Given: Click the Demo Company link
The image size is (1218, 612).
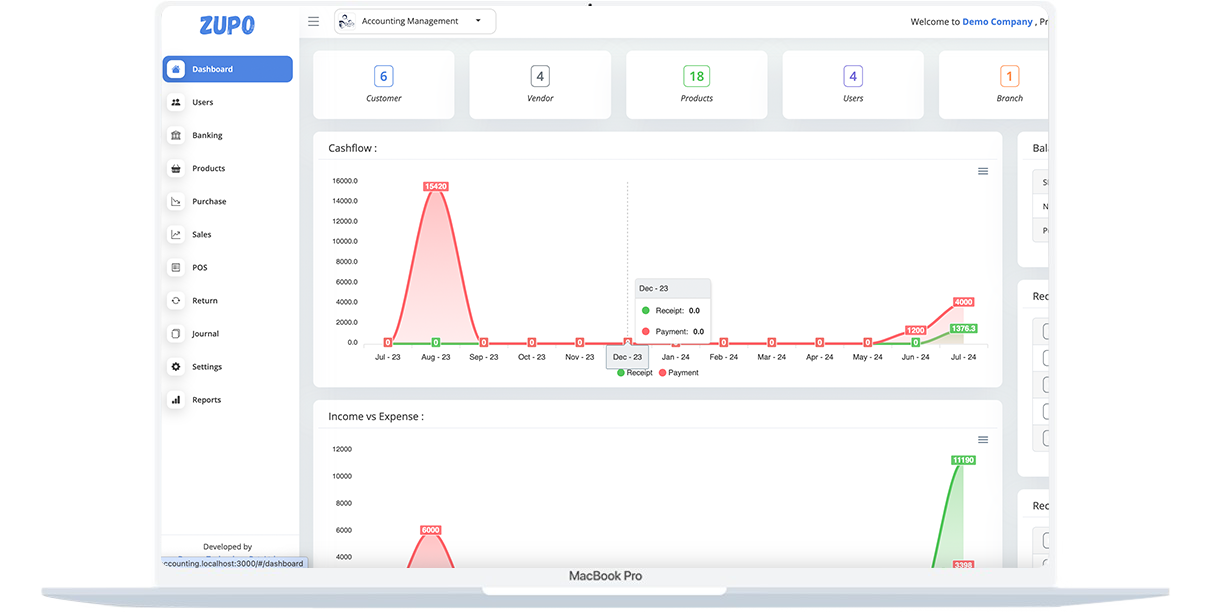Looking at the screenshot, I should (996, 21).
